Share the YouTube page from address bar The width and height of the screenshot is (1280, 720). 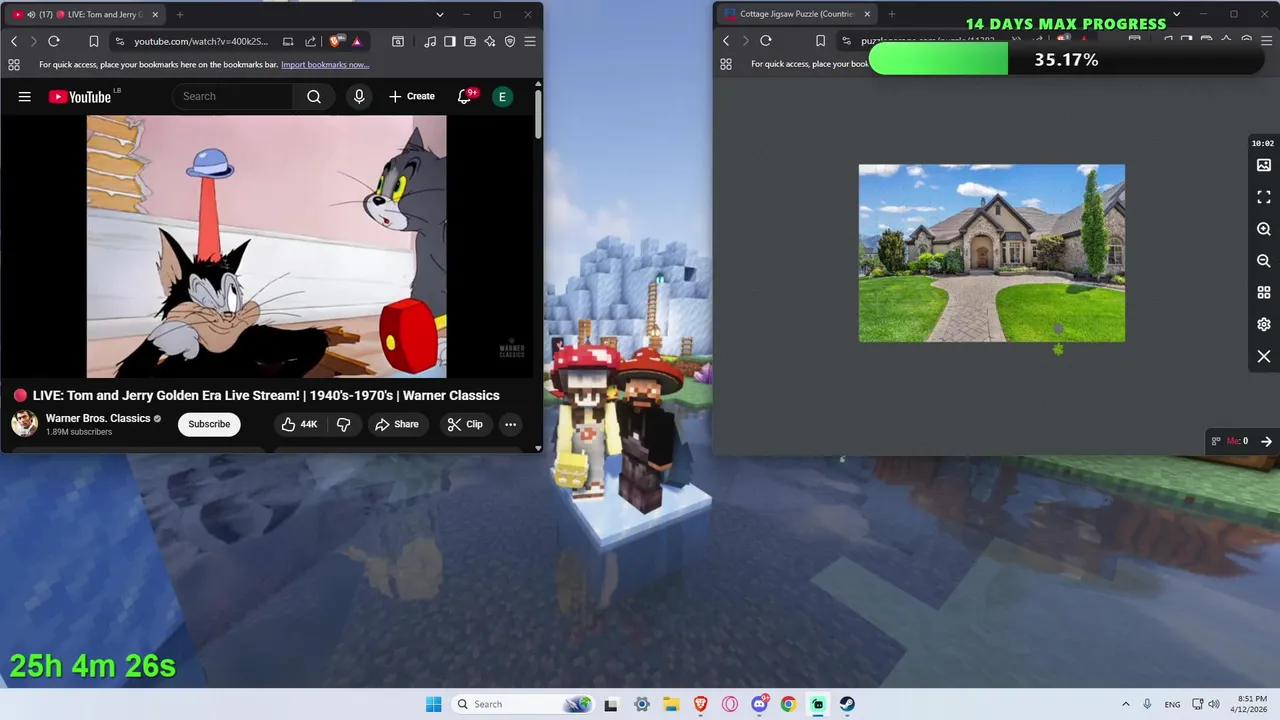pyautogui.click(x=310, y=41)
